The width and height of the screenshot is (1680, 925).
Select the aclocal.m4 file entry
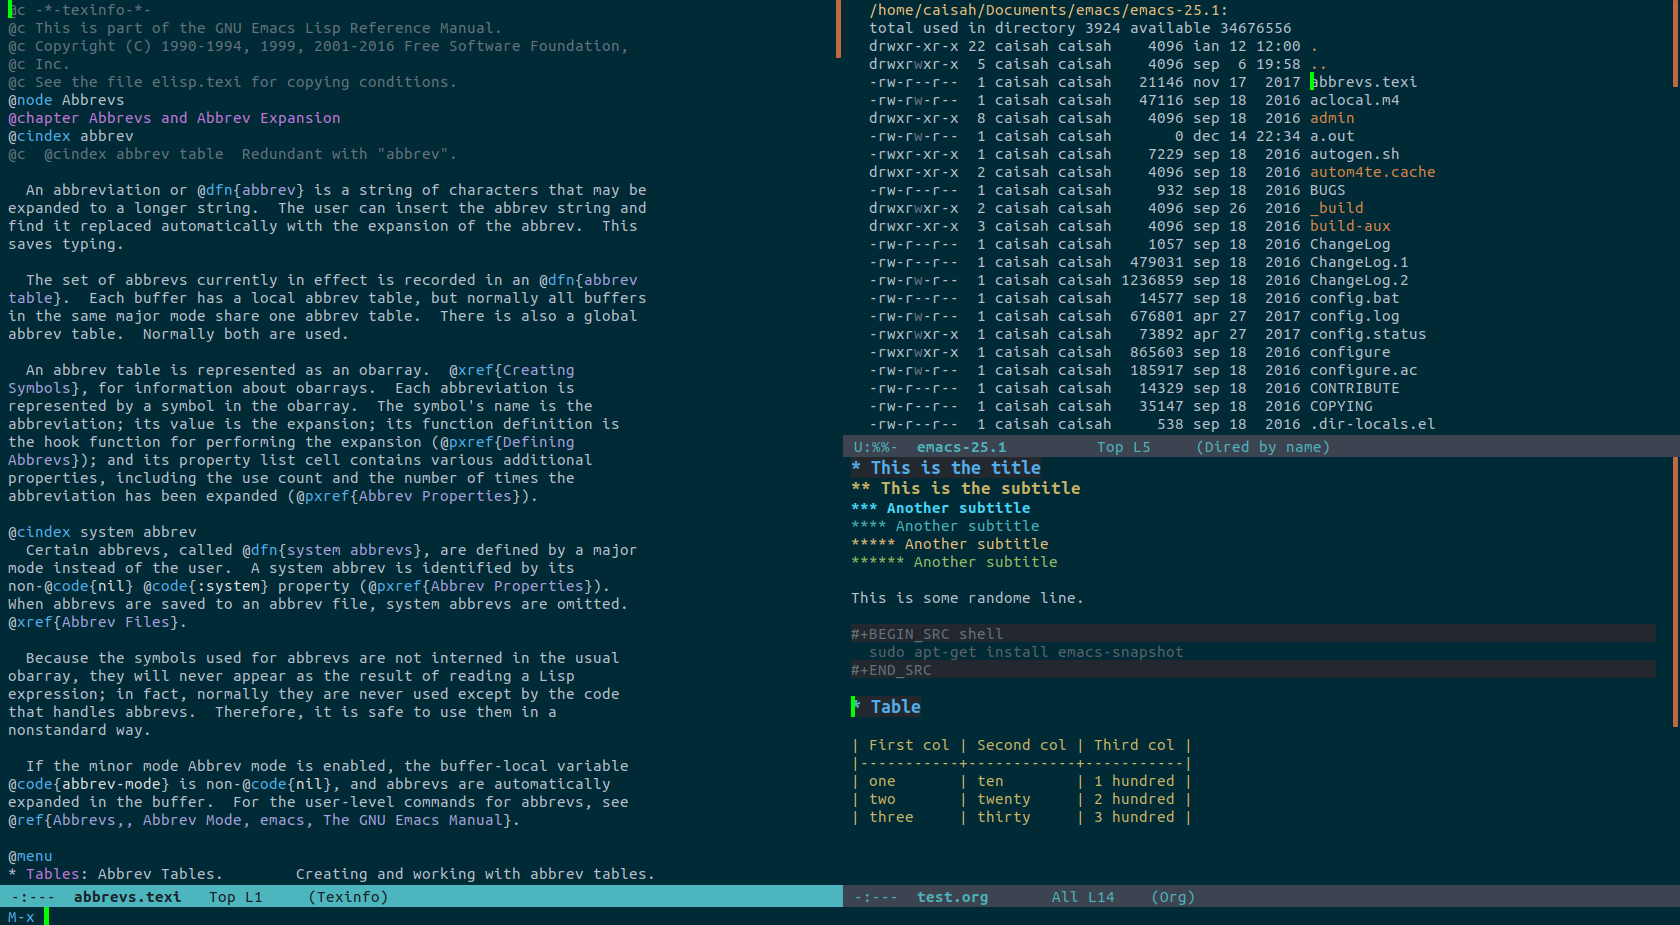1355,100
